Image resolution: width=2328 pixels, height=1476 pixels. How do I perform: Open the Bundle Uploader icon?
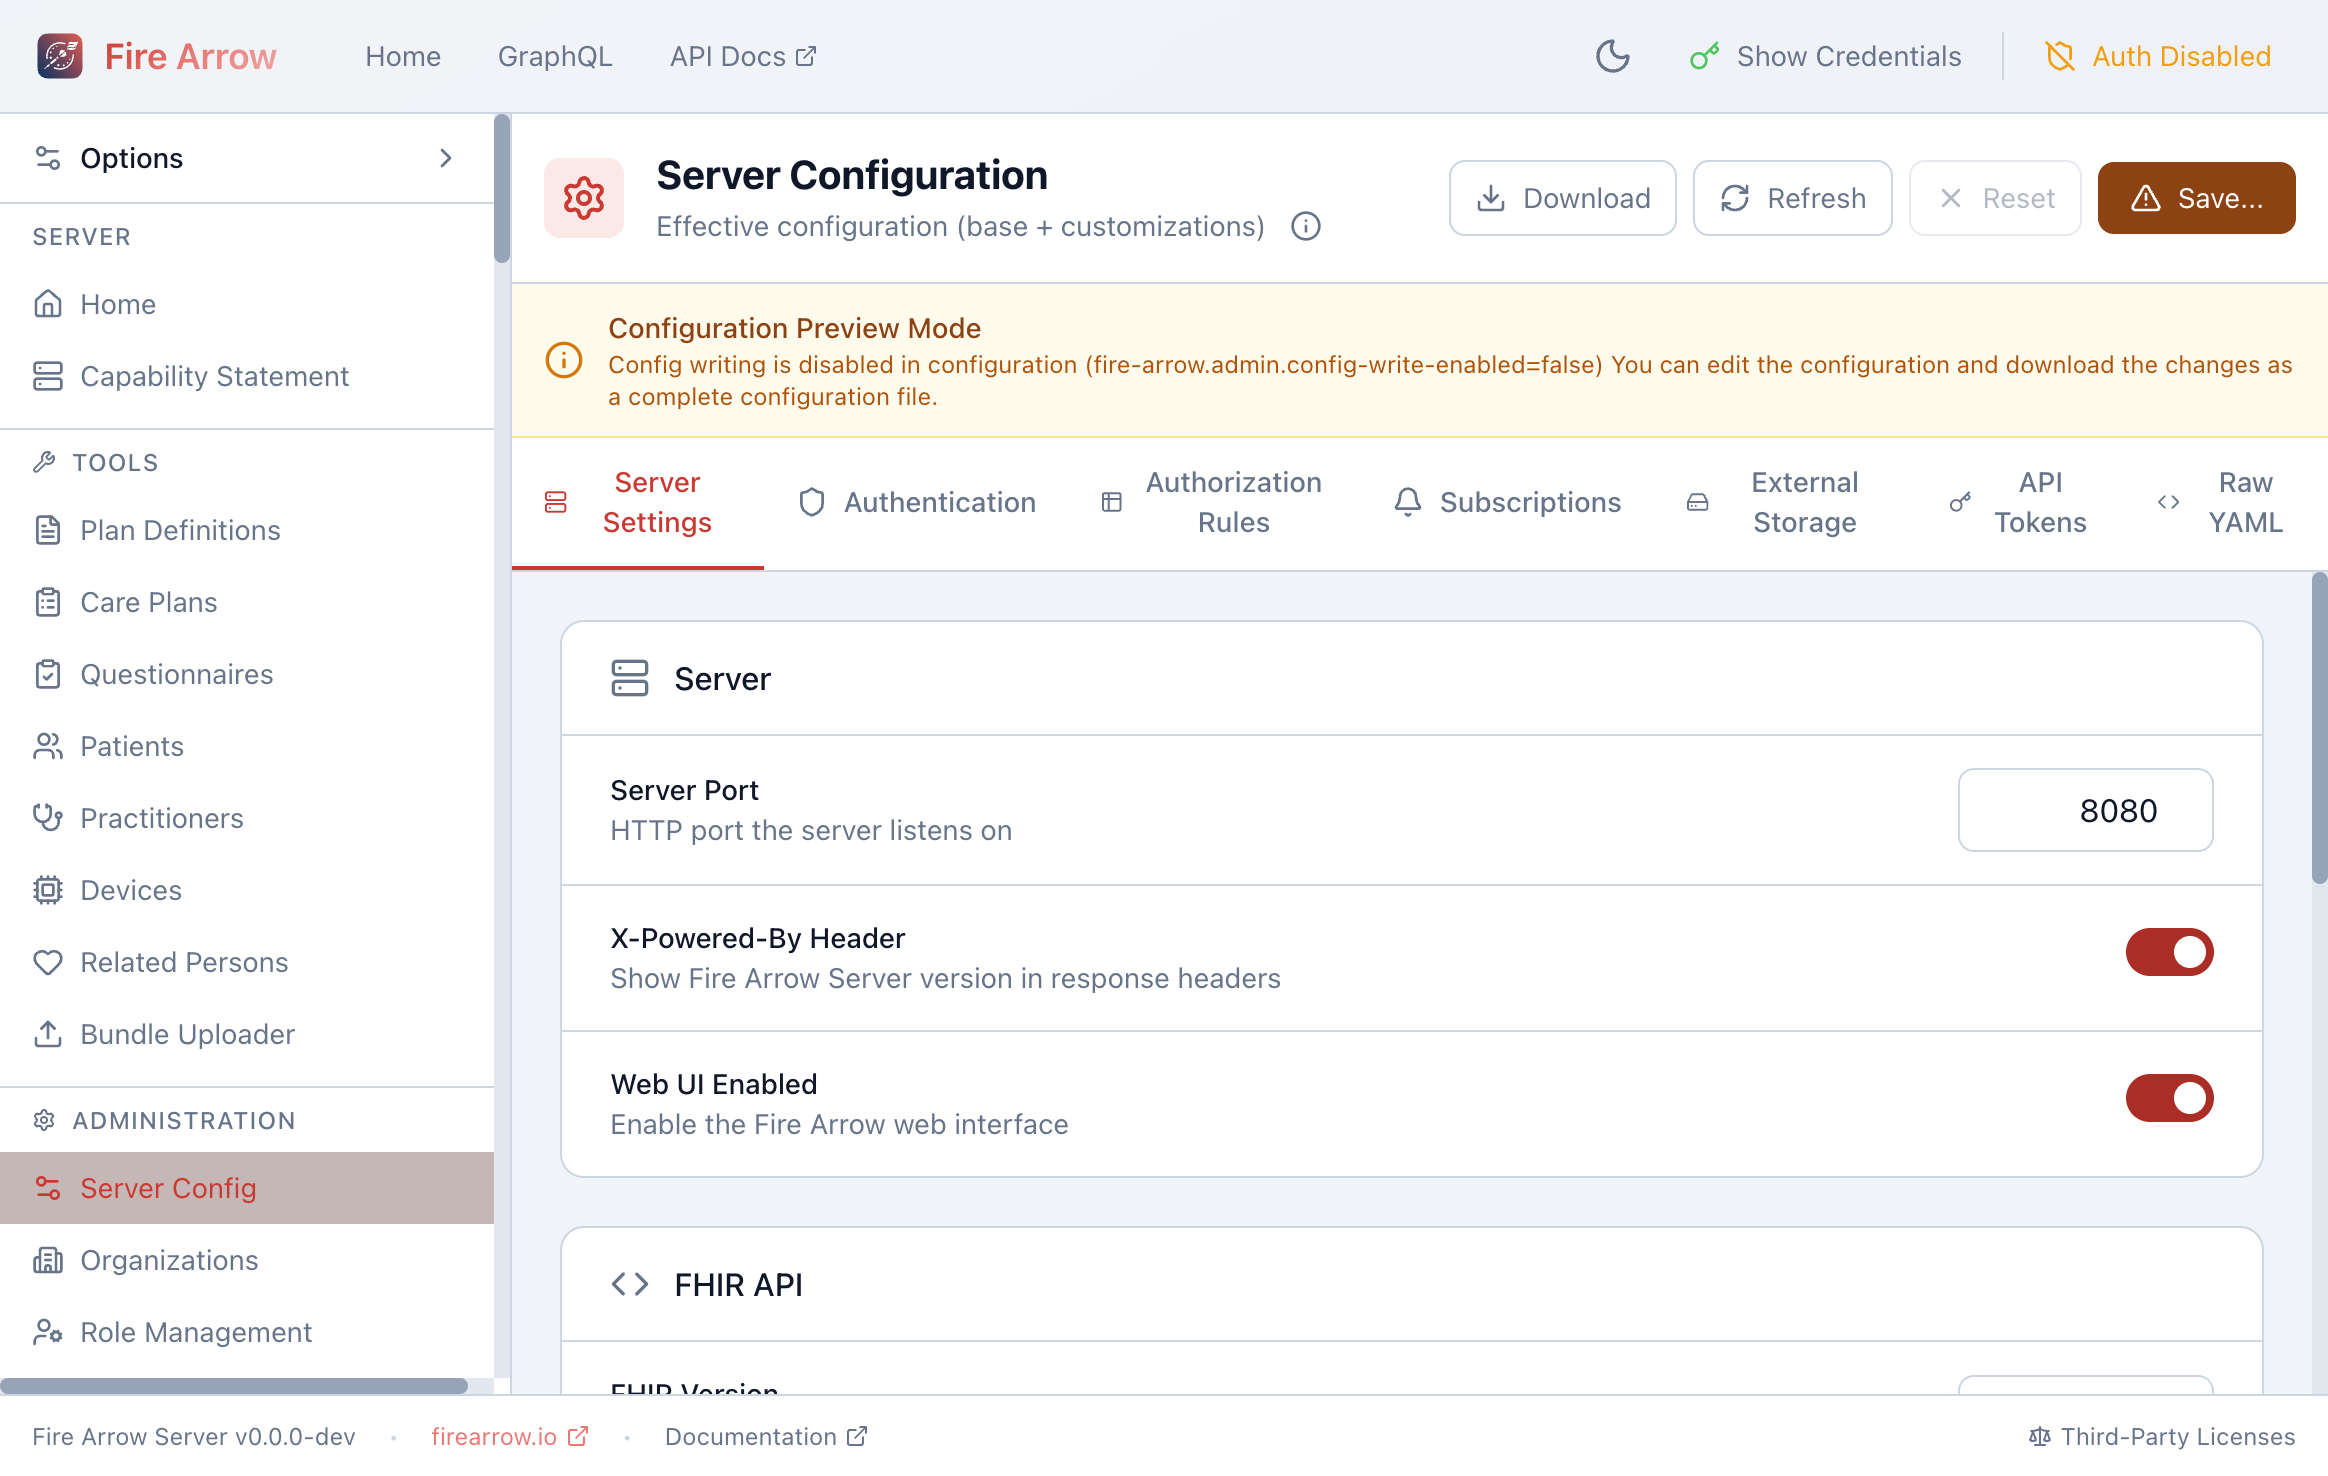click(48, 1034)
